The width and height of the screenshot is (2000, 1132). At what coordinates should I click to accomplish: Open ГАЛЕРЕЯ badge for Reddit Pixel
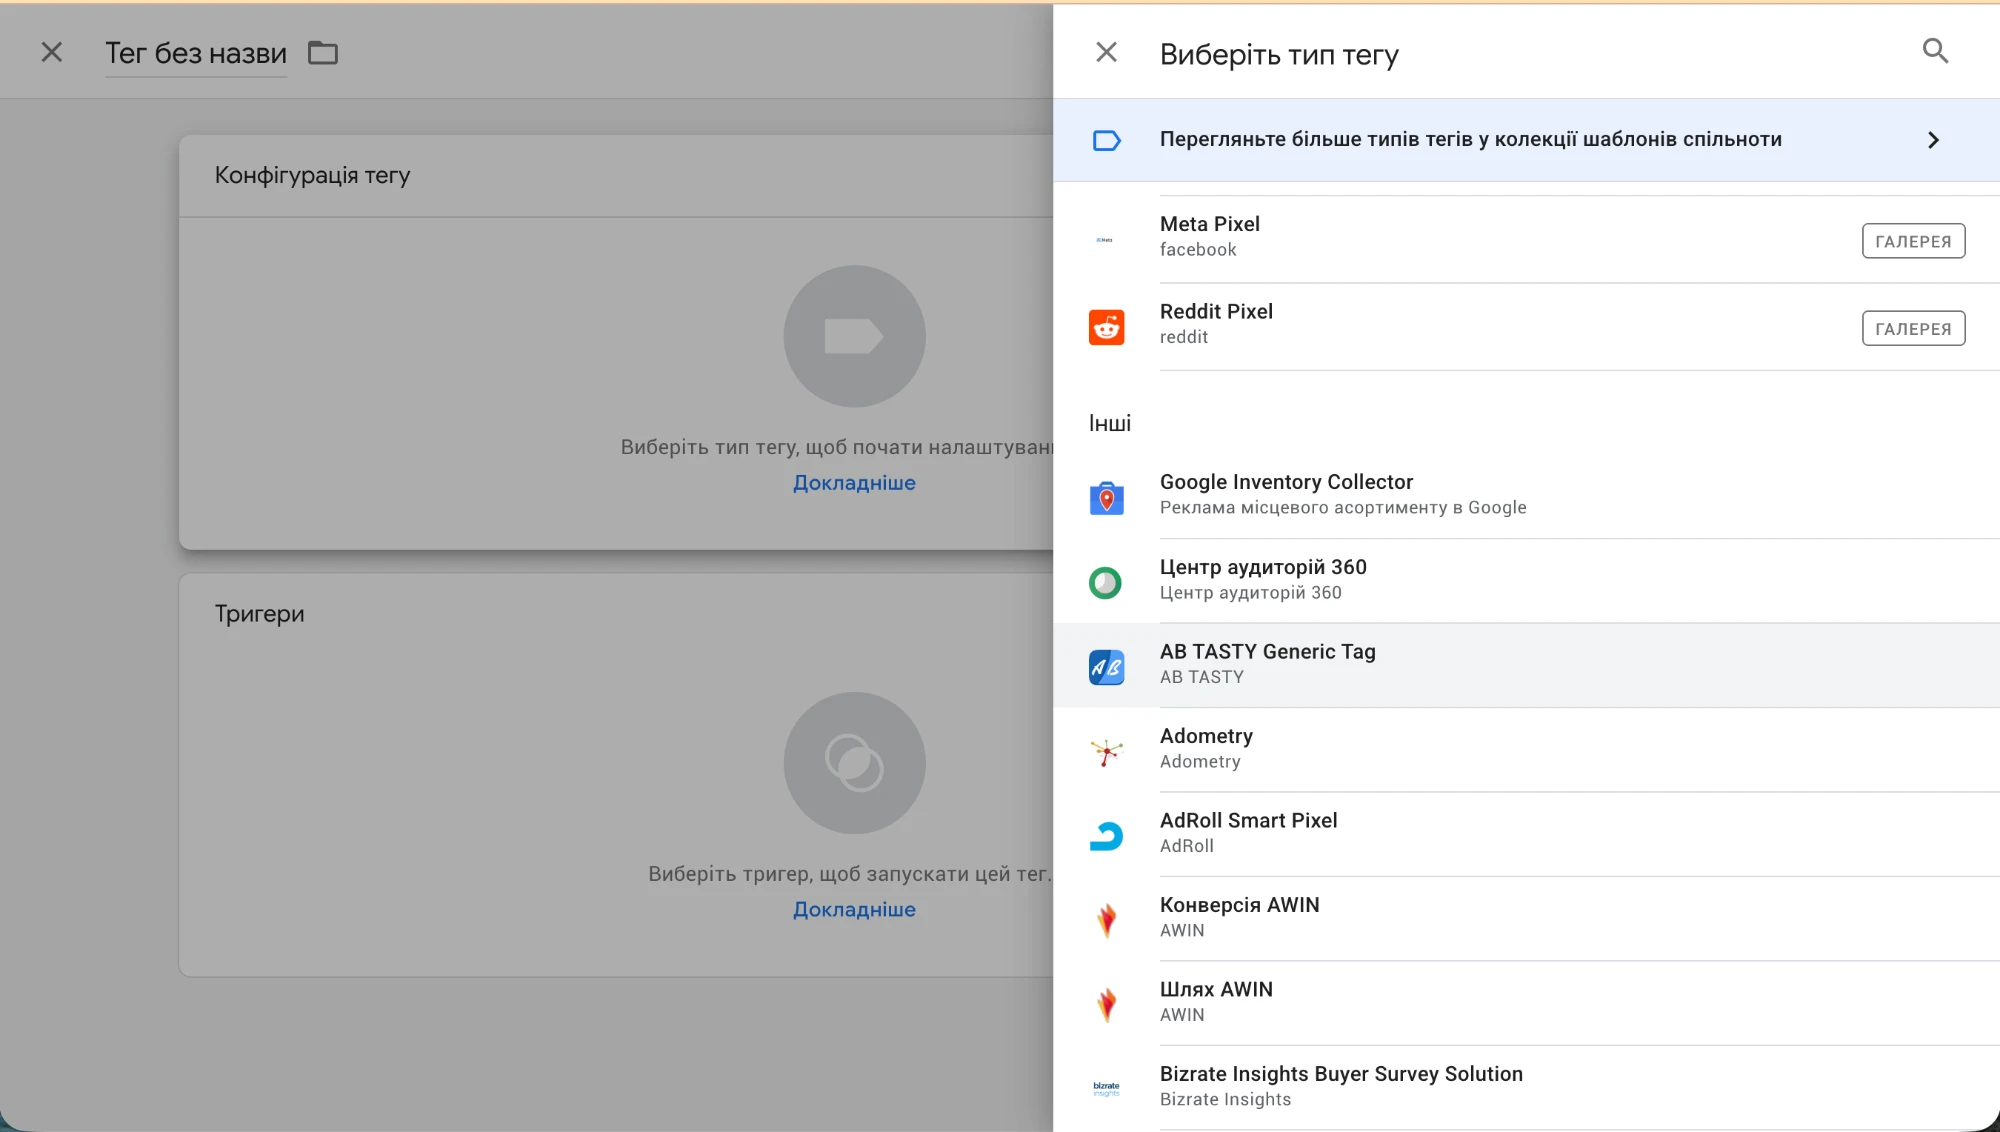click(1913, 329)
